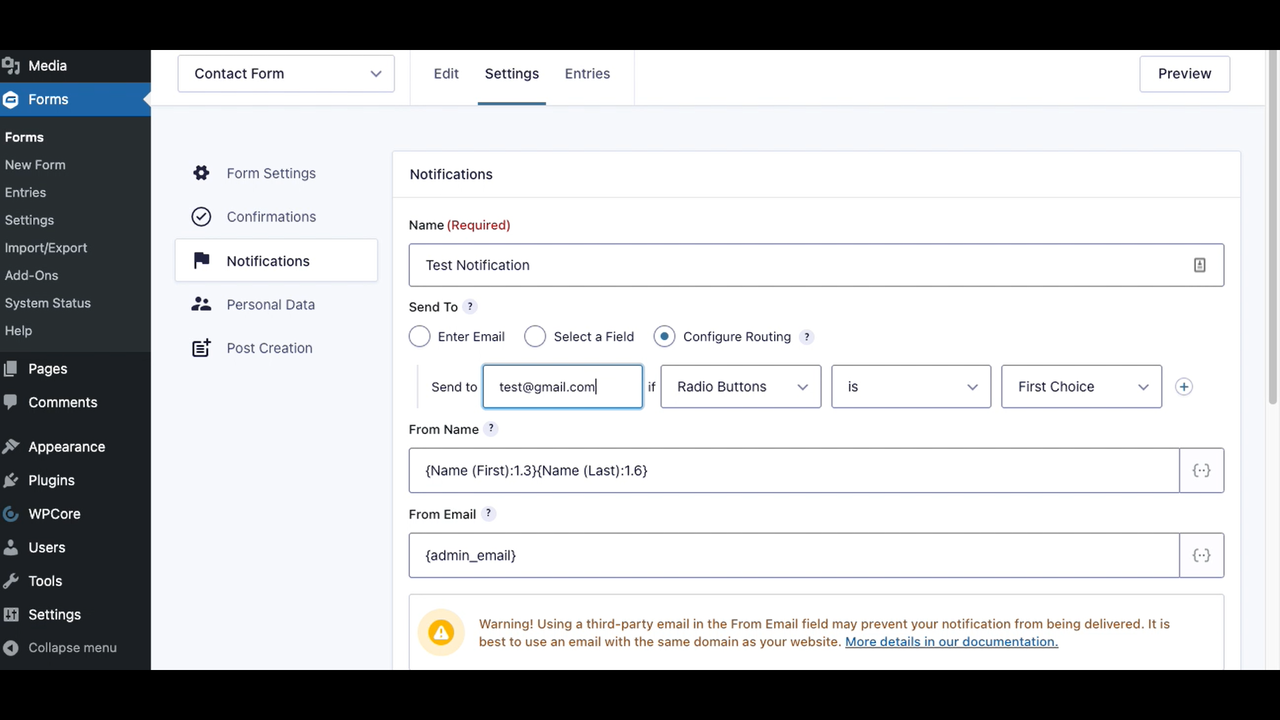1280x720 pixels.
Task: Select the Personal Data icon
Action: click(x=201, y=304)
